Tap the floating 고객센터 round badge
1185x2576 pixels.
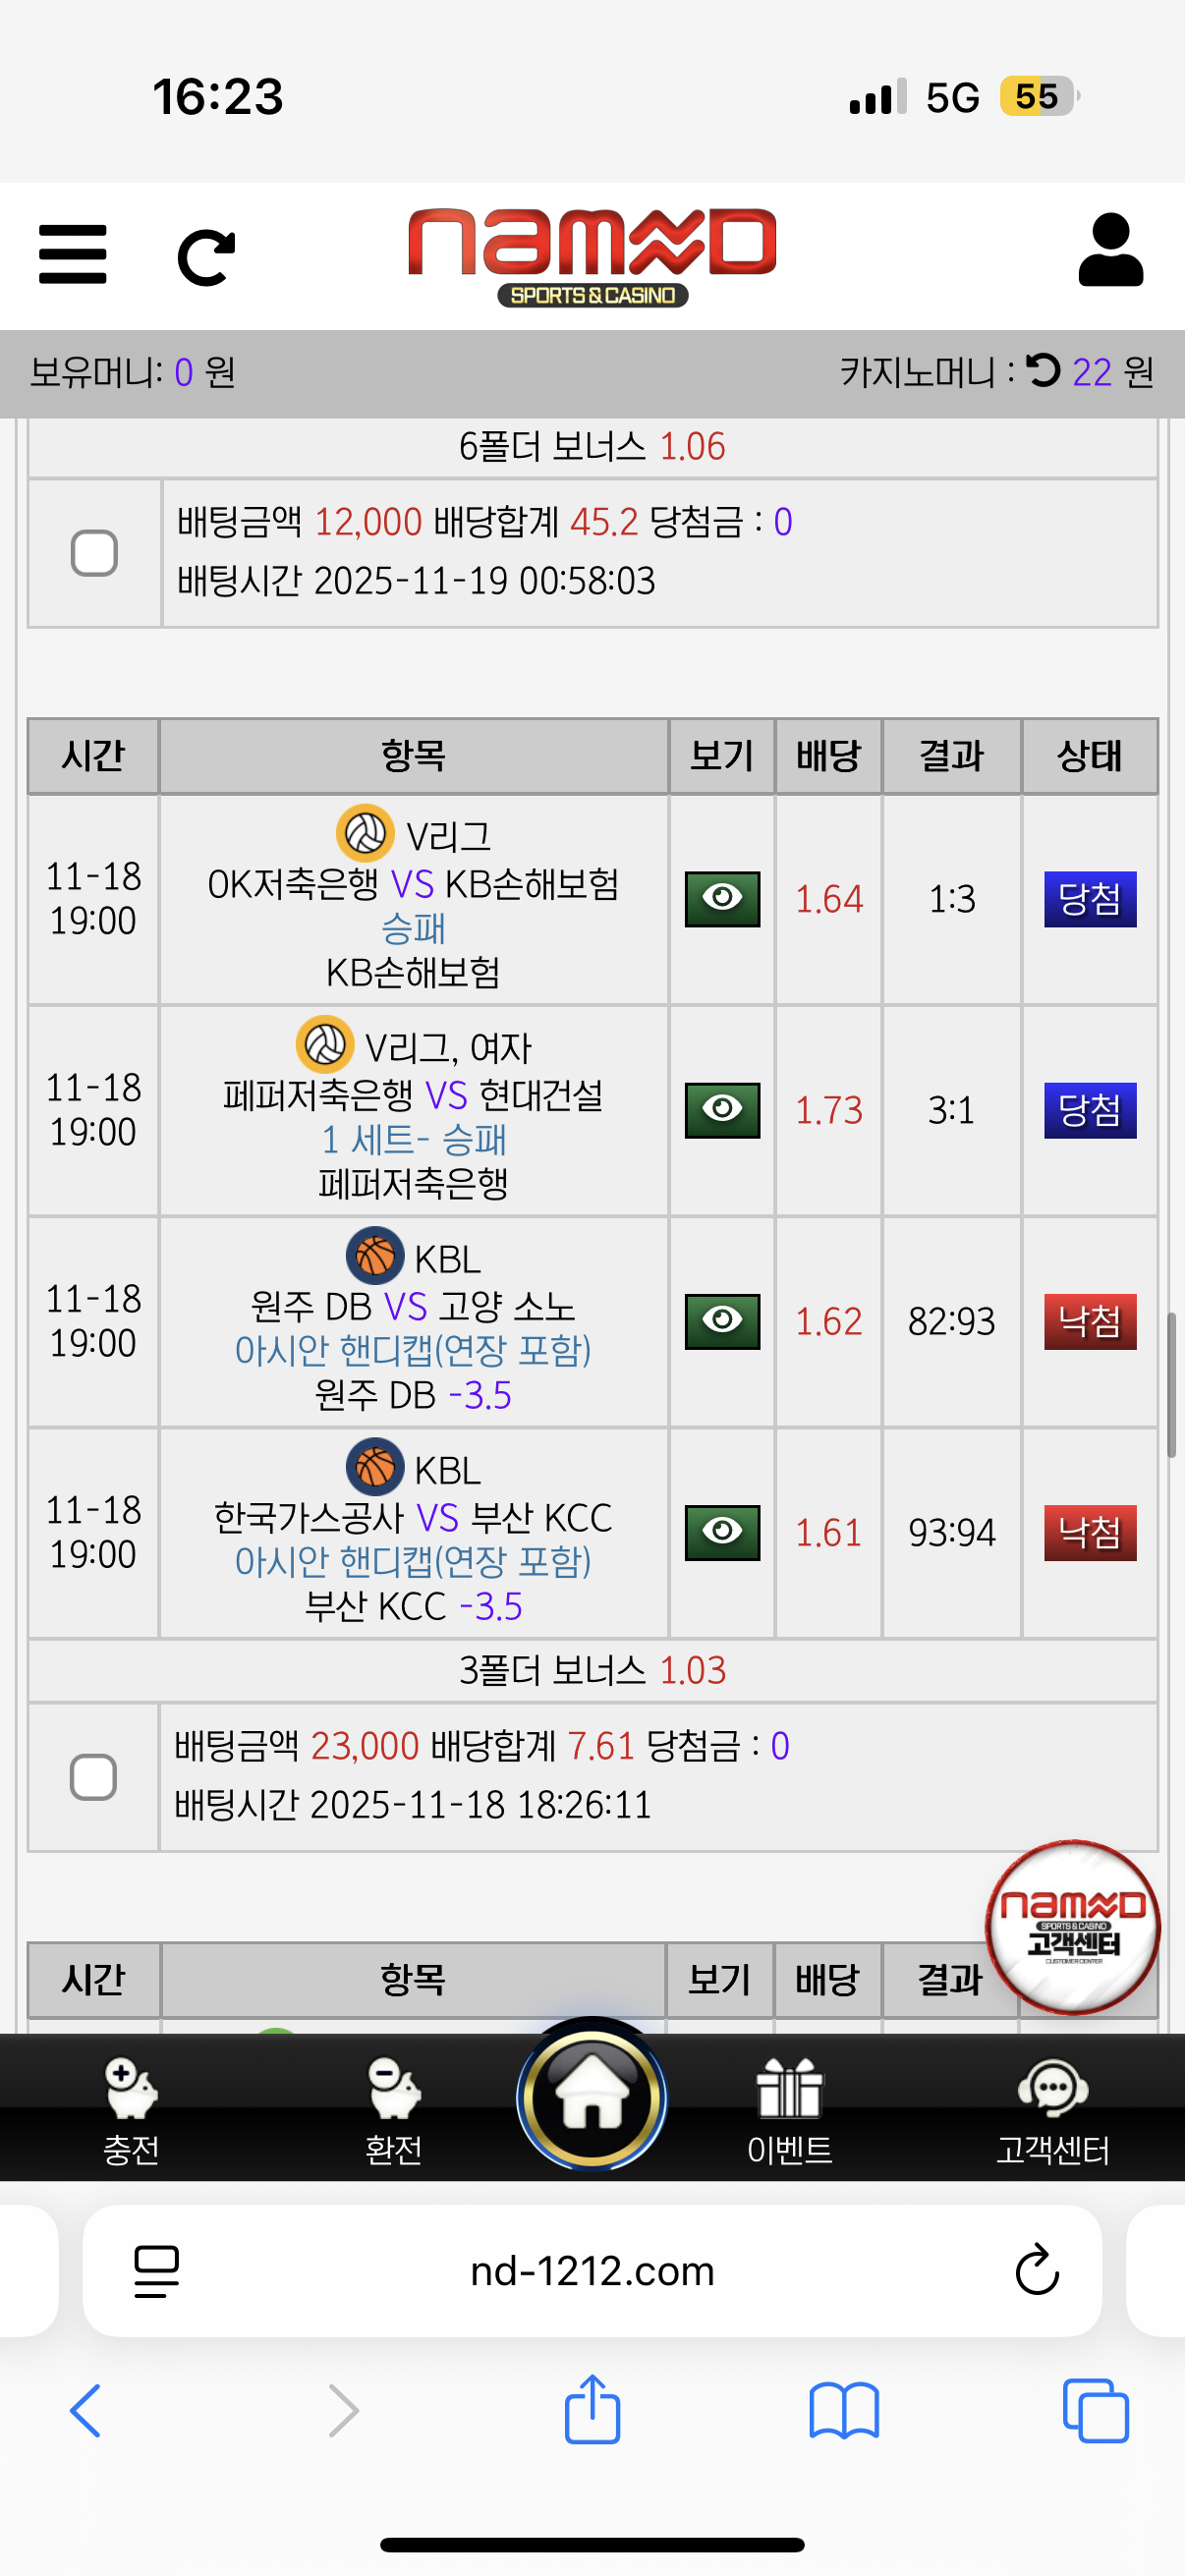click(x=1072, y=1926)
